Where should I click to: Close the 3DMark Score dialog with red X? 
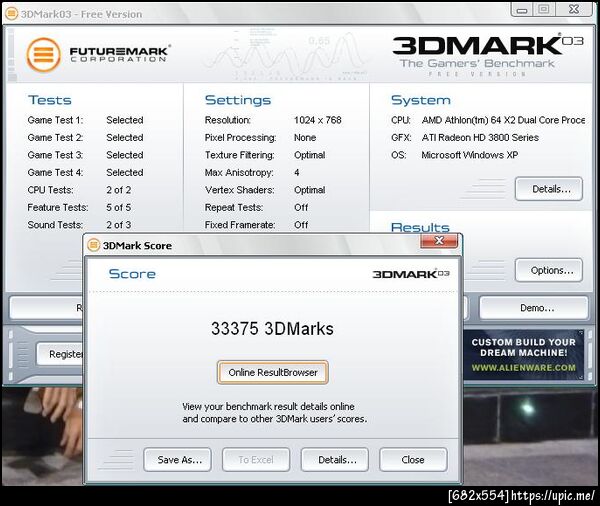(439, 241)
